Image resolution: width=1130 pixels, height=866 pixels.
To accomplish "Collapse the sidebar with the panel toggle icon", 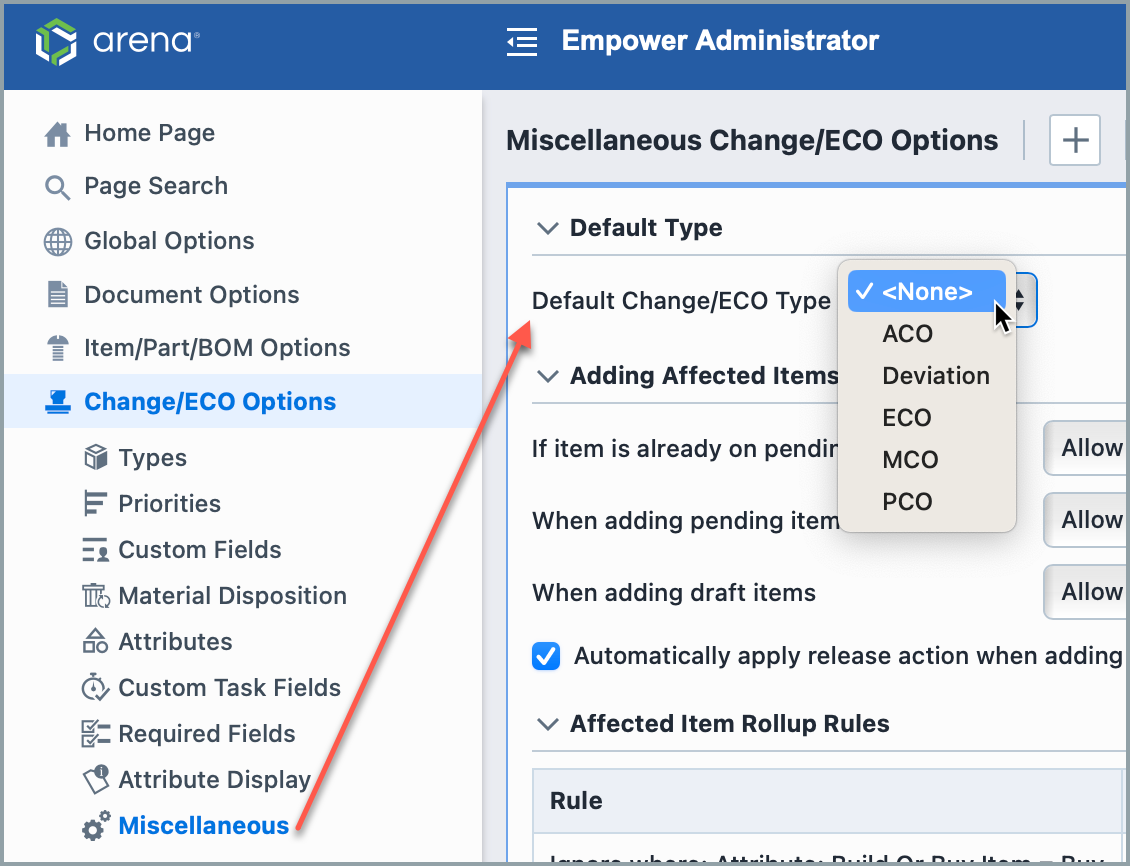I will pyautogui.click(x=522, y=42).
